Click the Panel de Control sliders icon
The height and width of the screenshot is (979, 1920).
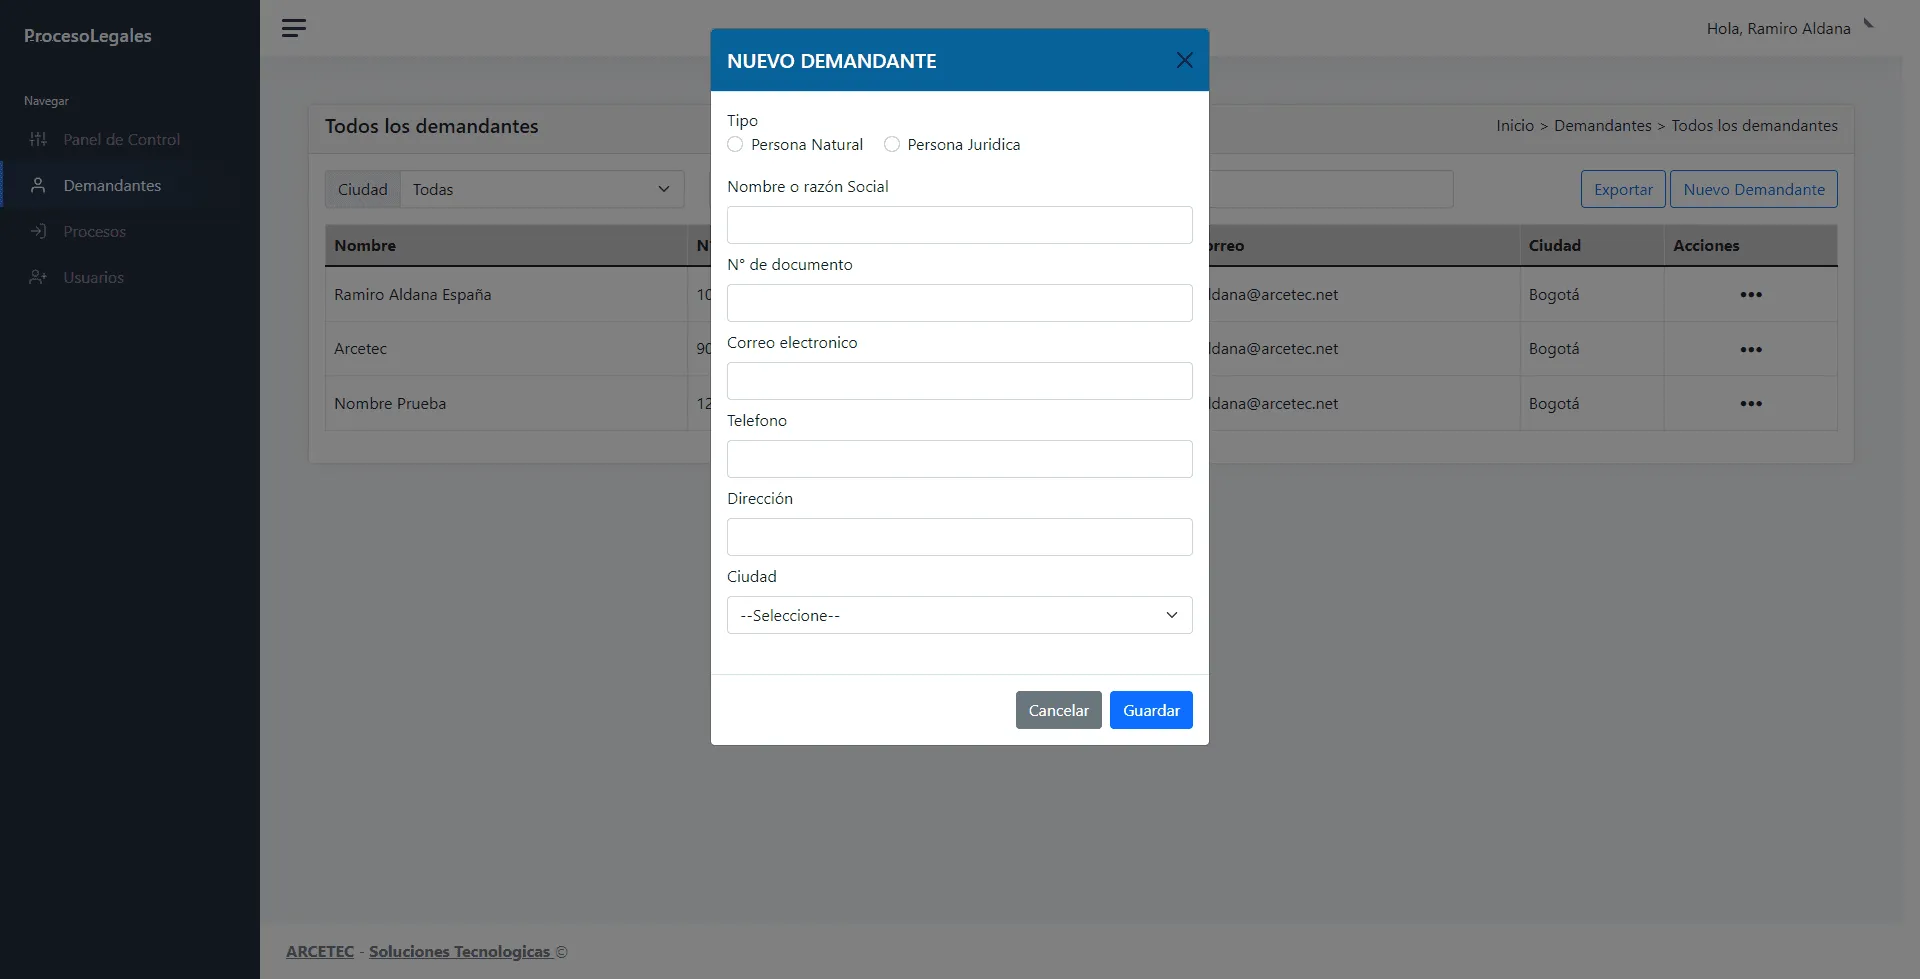click(x=38, y=140)
